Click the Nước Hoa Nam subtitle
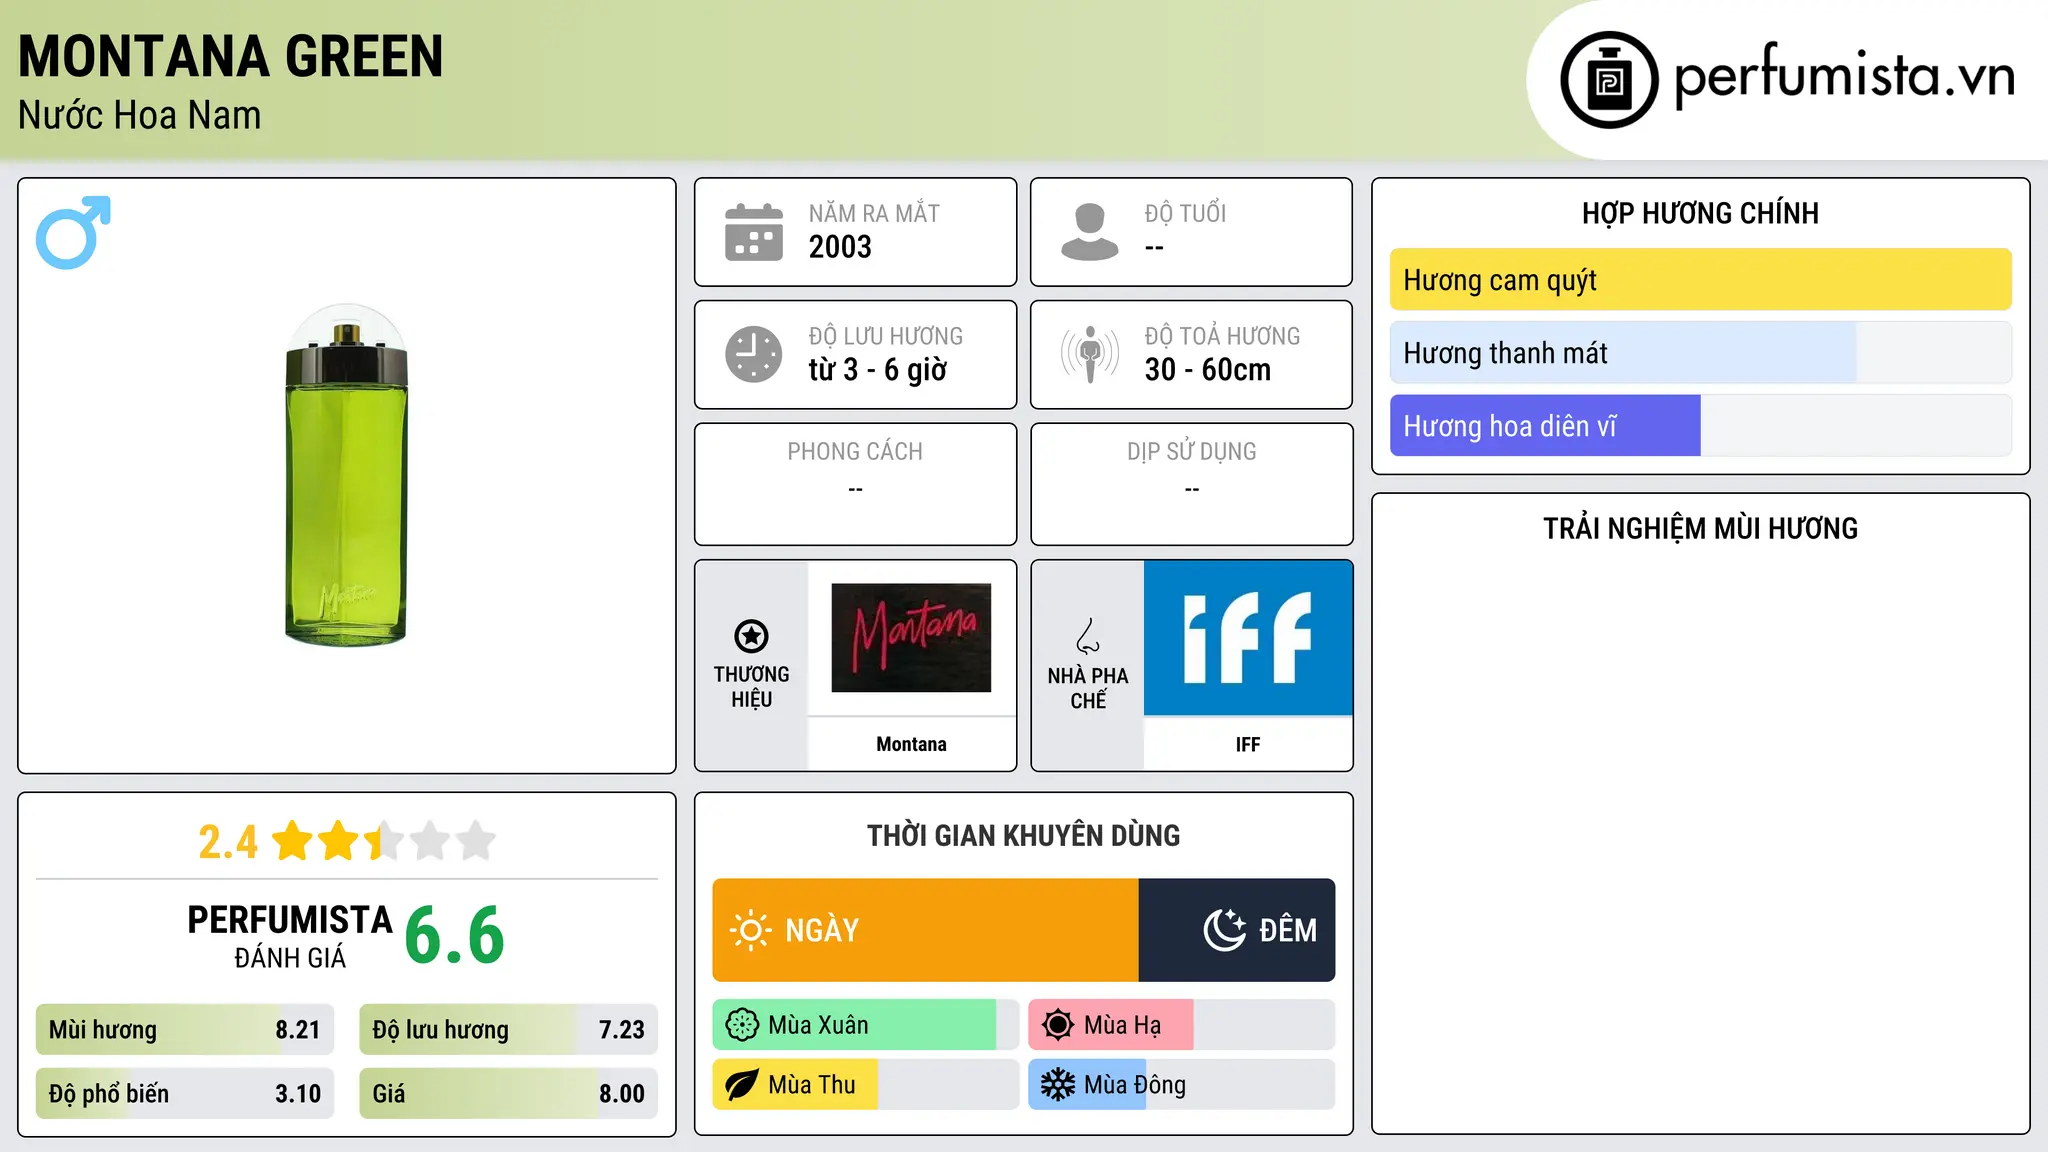Viewport: 2048px width, 1152px height. 140,115
